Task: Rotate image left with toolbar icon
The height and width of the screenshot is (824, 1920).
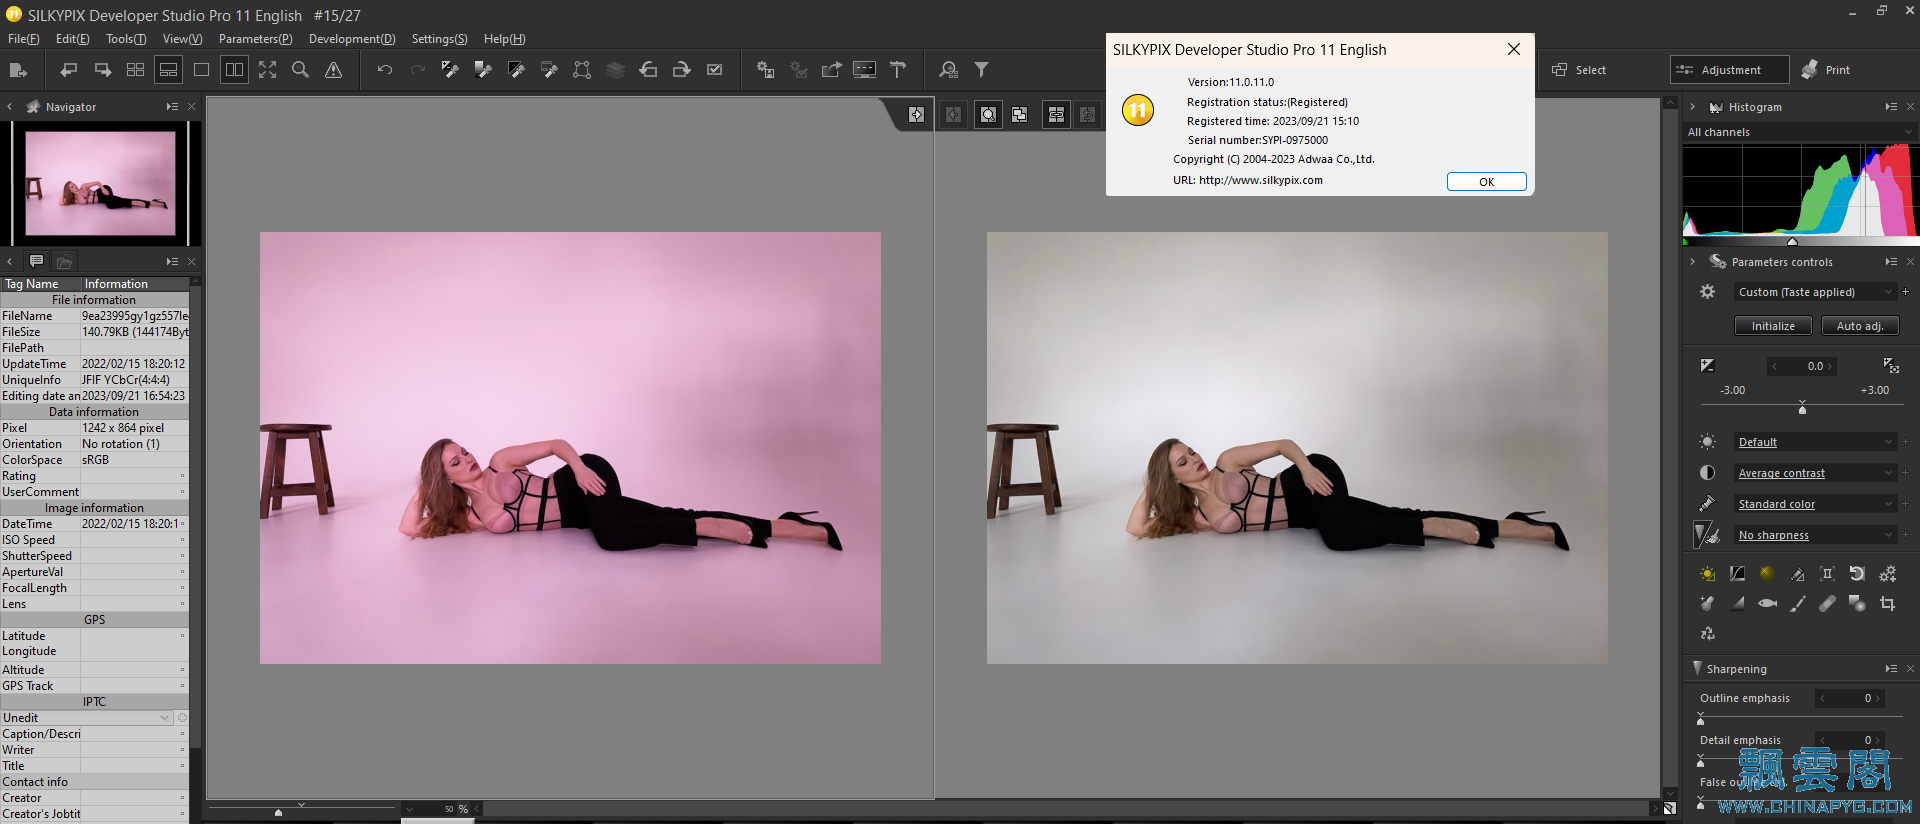Action: (648, 70)
